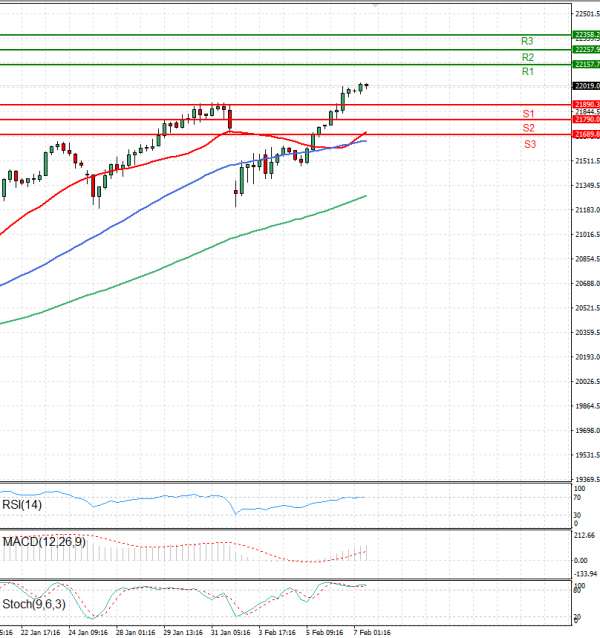
Task: Select the 24 Jan 09:16 time axis label
Action: (x=87, y=632)
